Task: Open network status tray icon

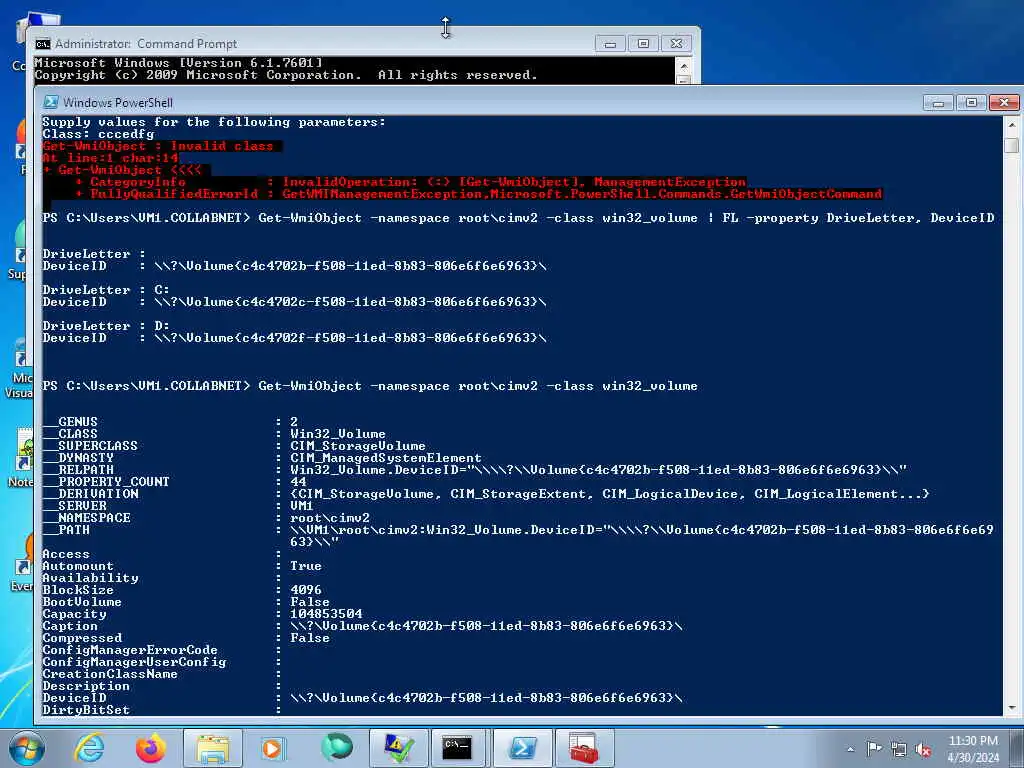Action: pos(899,750)
